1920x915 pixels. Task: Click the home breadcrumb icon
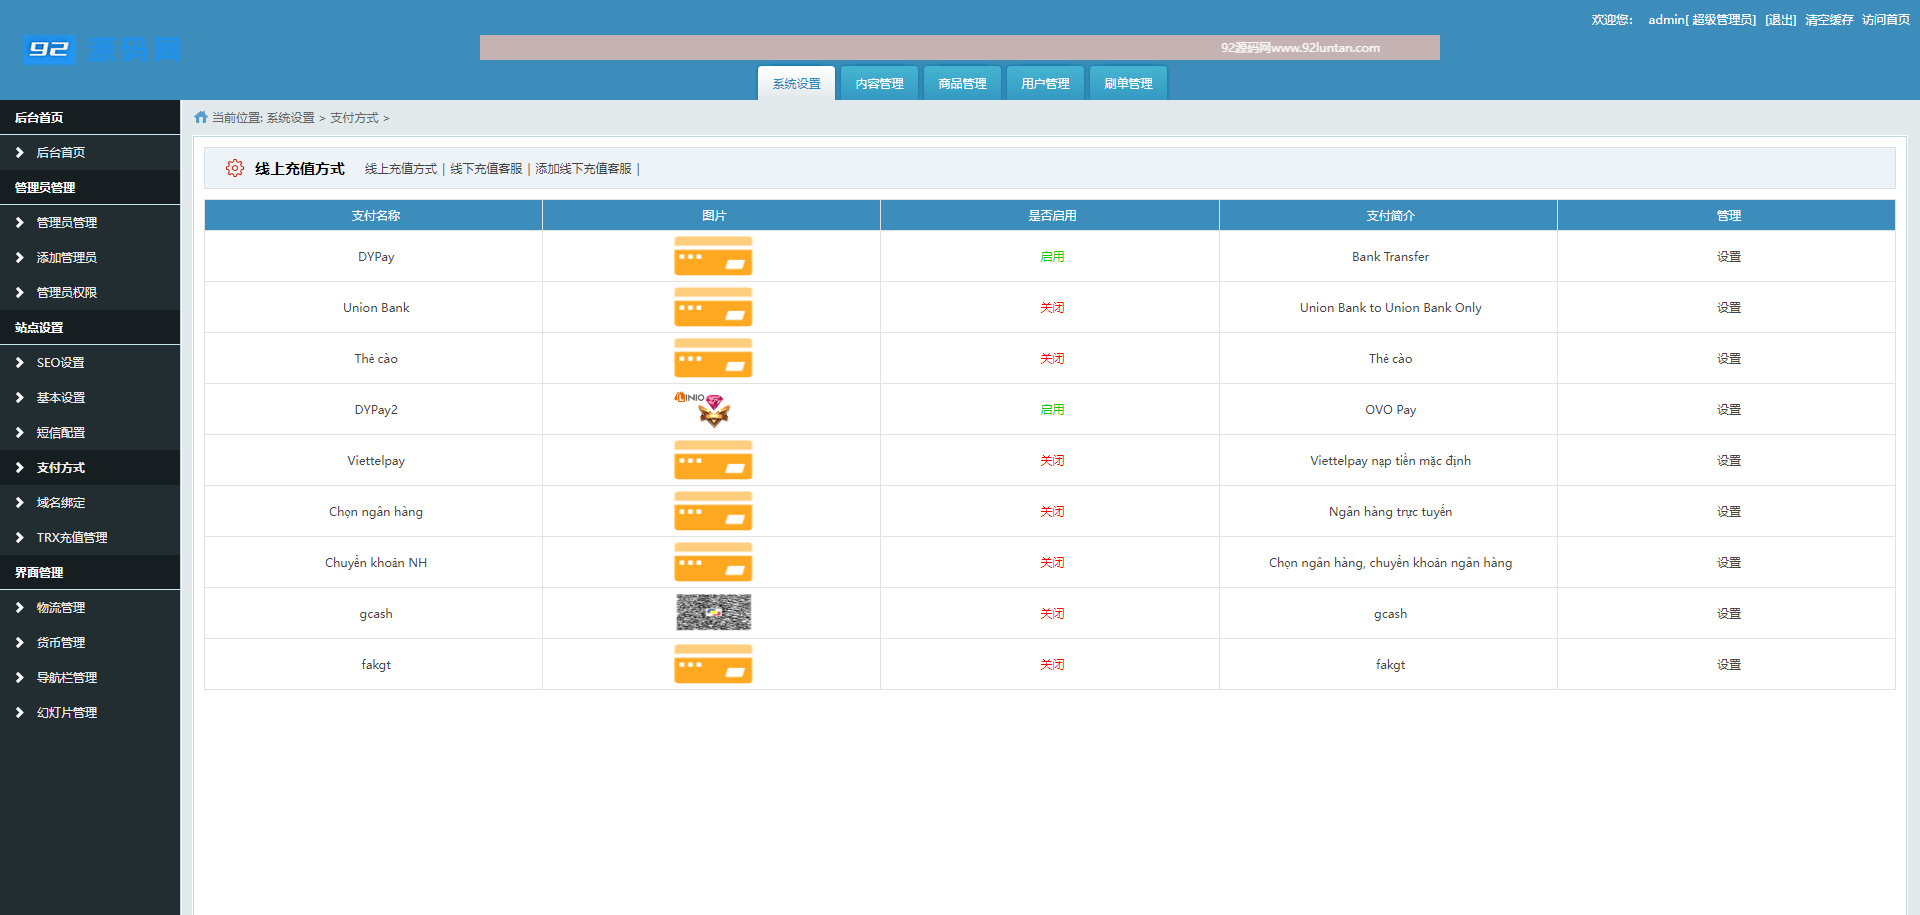click(x=201, y=117)
